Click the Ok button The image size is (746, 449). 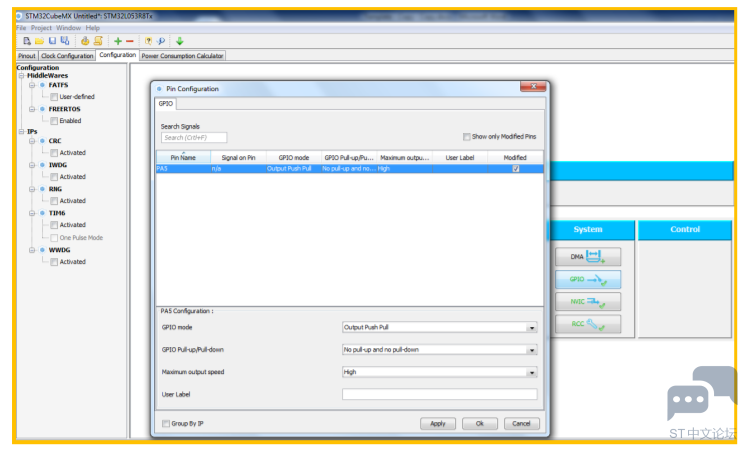click(480, 424)
